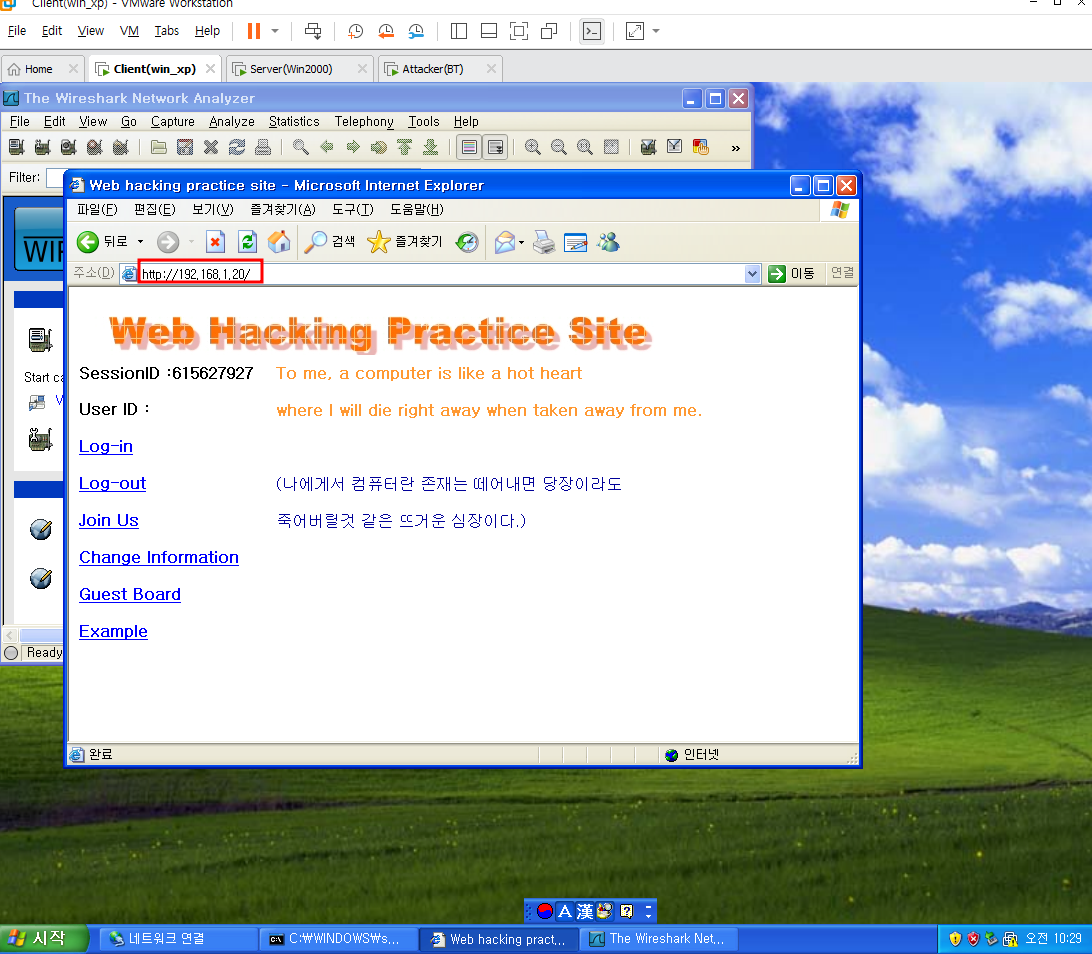The width and height of the screenshot is (1092, 954).
Task: Click system tray clock 오전 10:29
Action: (x=1053, y=939)
